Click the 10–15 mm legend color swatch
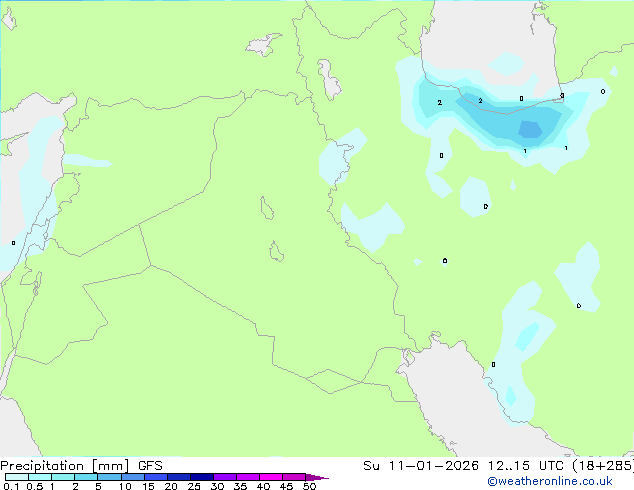634x490 pixels. 132,477
